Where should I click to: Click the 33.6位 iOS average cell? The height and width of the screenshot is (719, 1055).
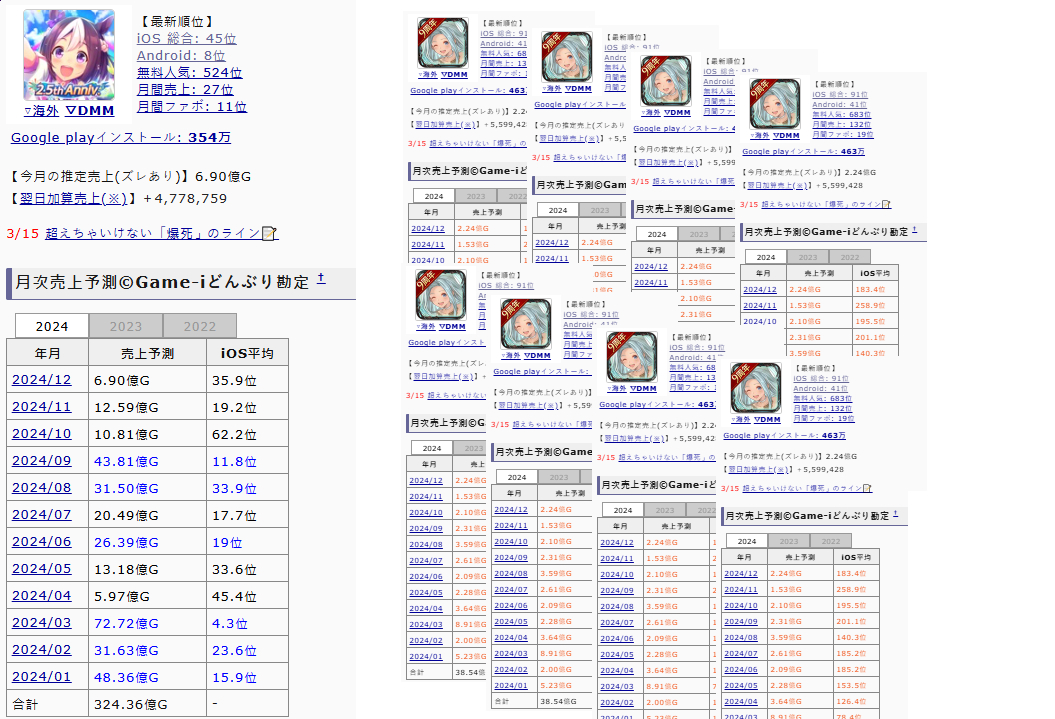coord(248,568)
